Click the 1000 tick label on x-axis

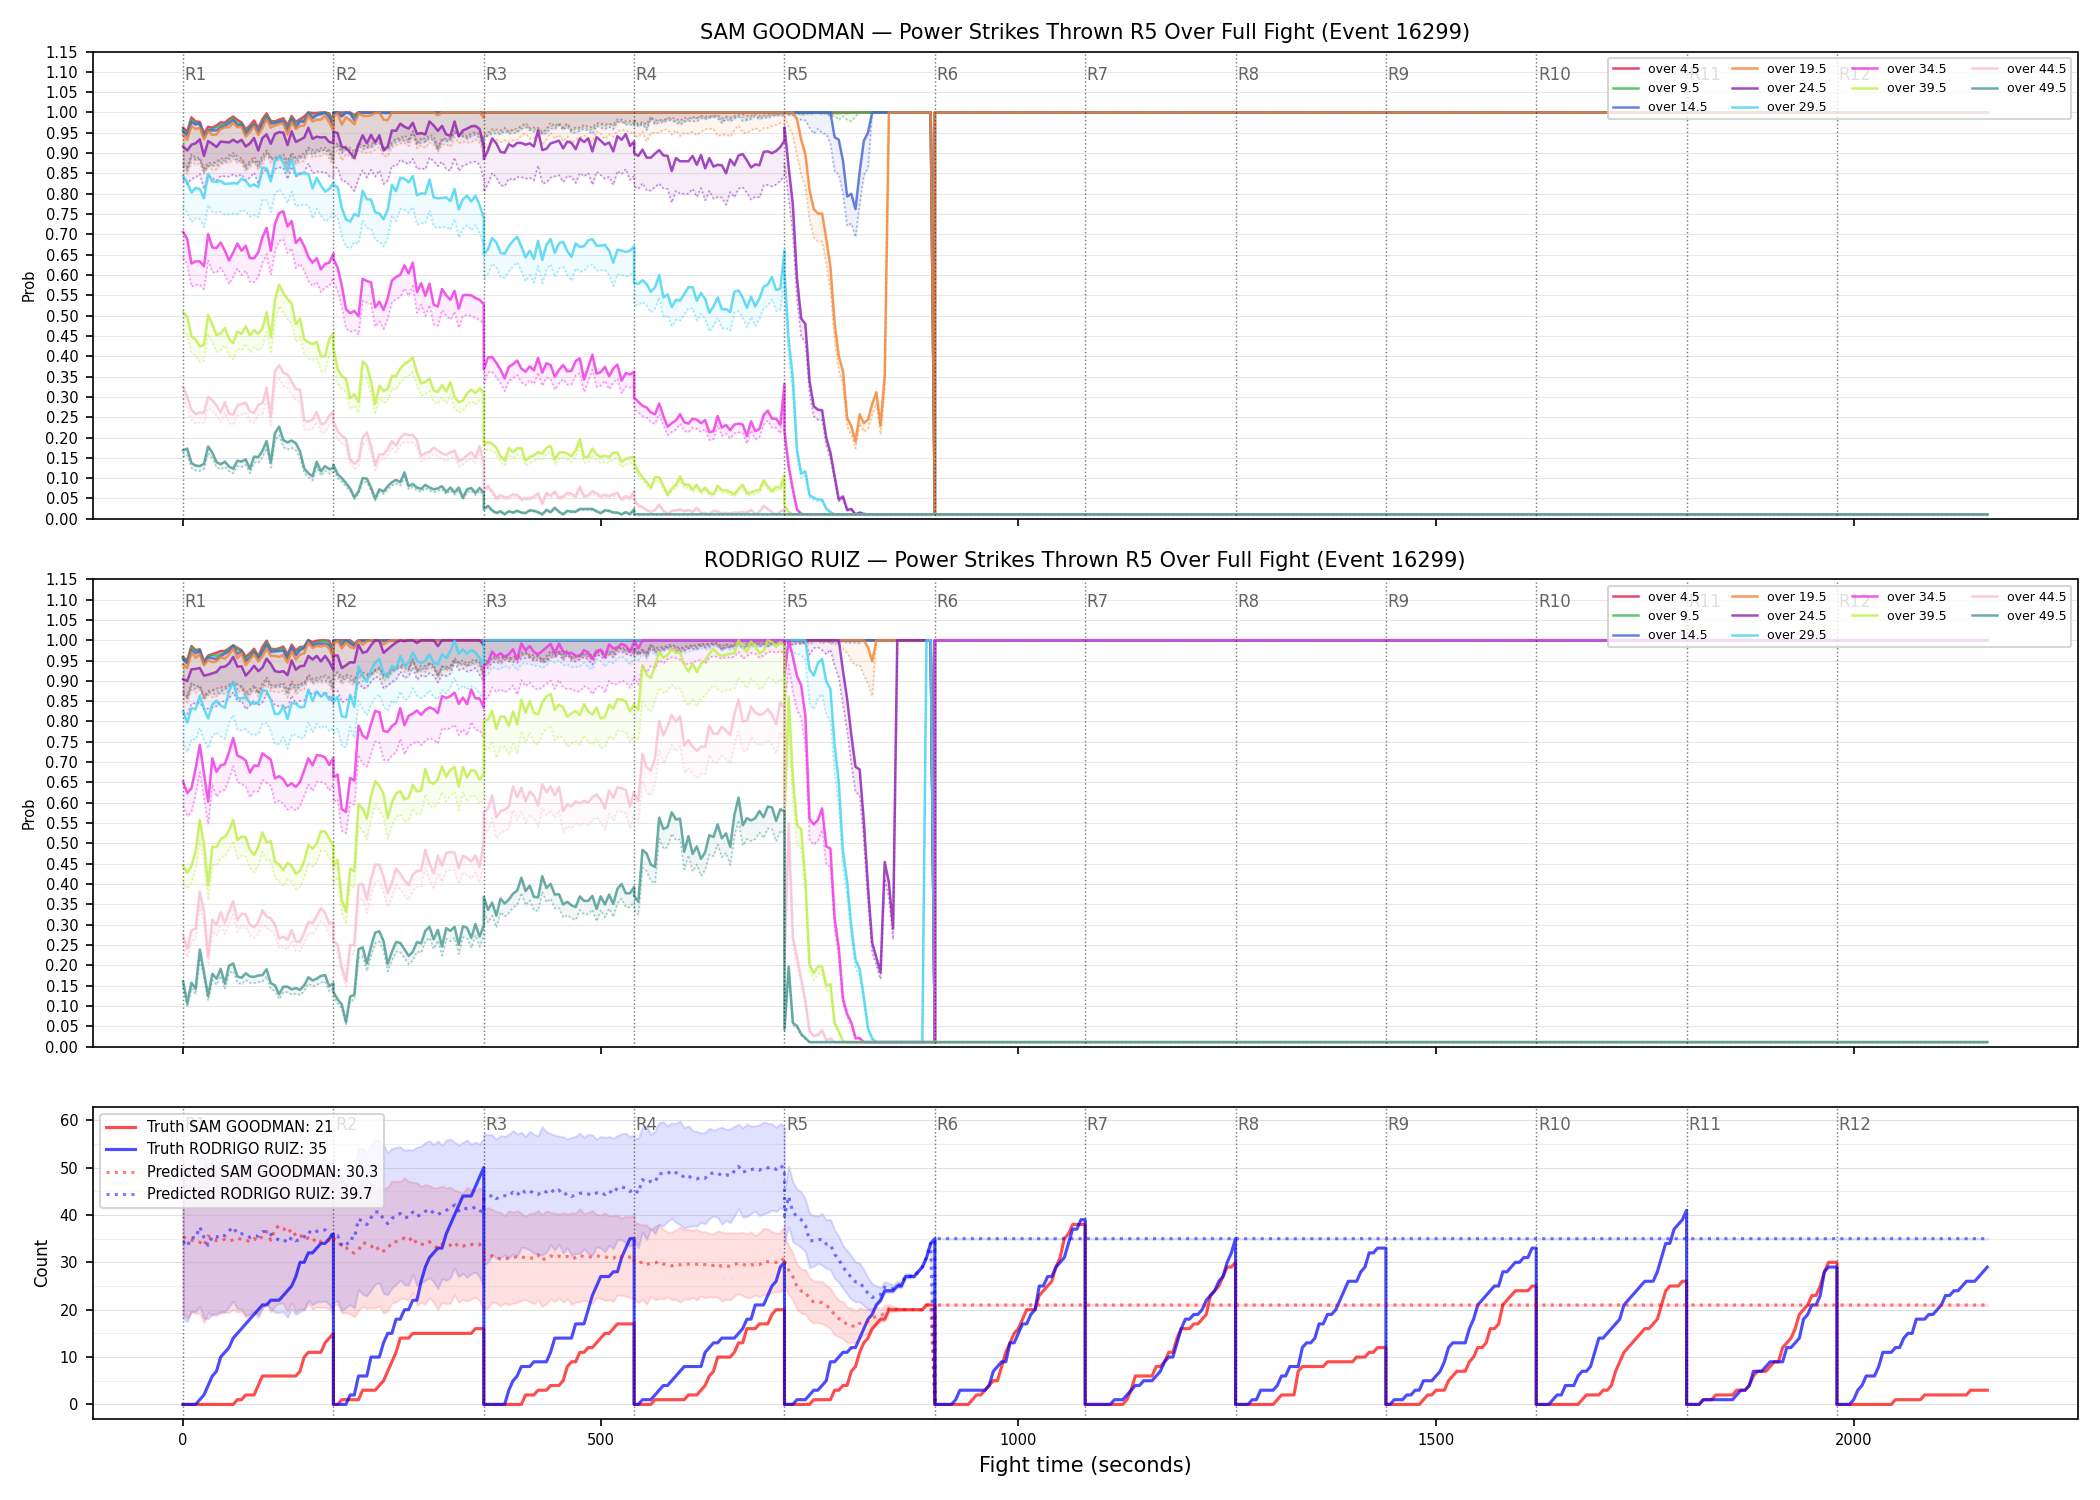pyautogui.click(x=1018, y=1440)
